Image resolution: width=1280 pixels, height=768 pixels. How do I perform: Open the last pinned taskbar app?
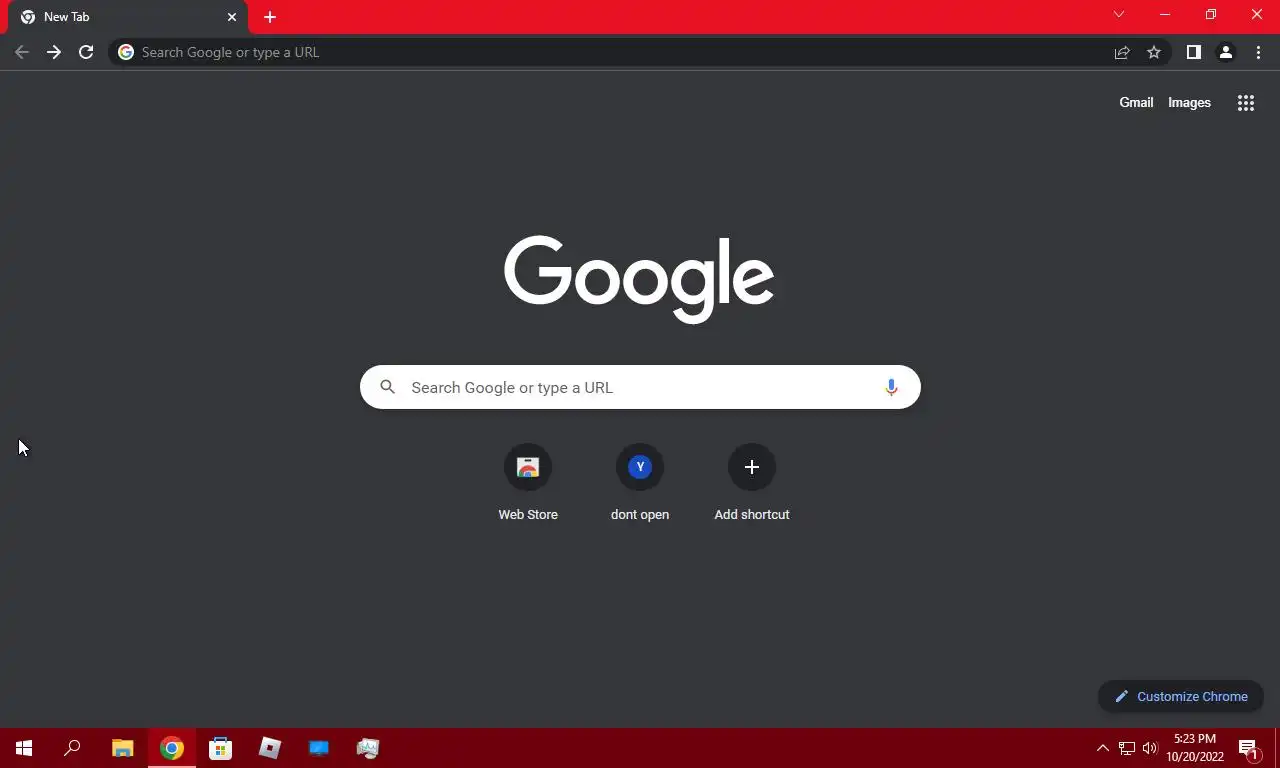[368, 748]
